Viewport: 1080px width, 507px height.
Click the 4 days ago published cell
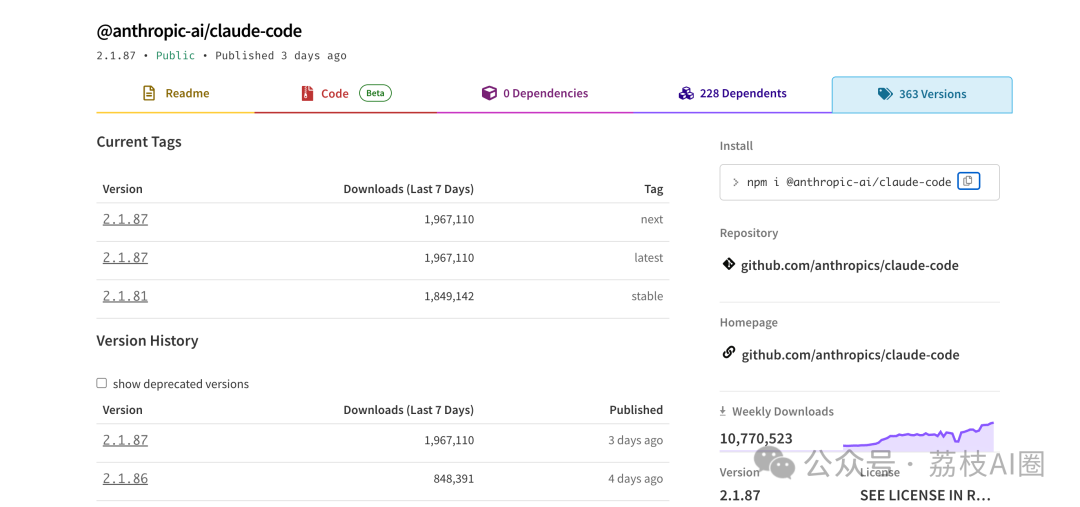tap(636, 479)
